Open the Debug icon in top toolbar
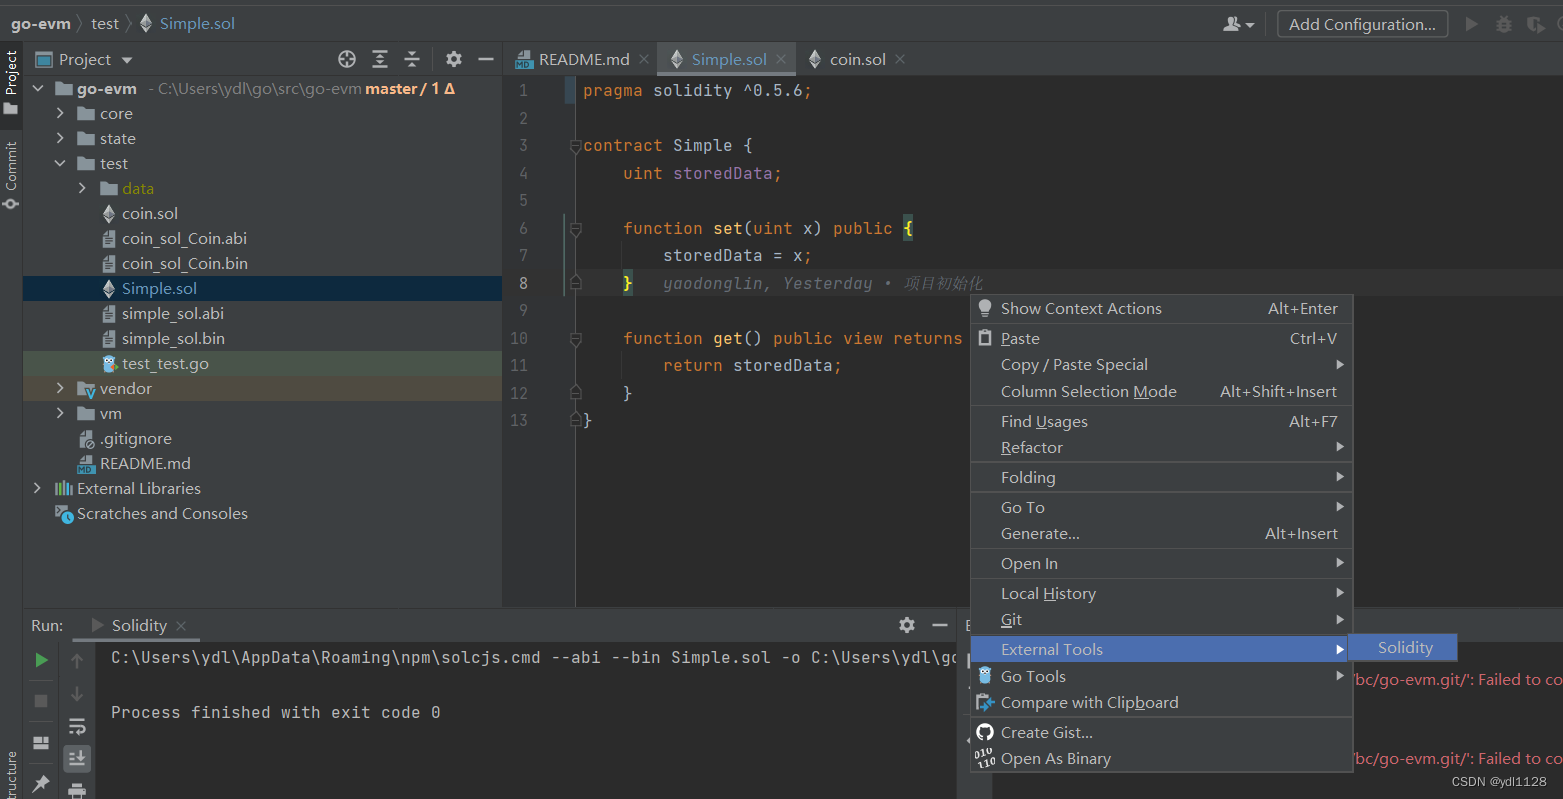Viewport: 1563px width, 799px height. pos(1503,23)
